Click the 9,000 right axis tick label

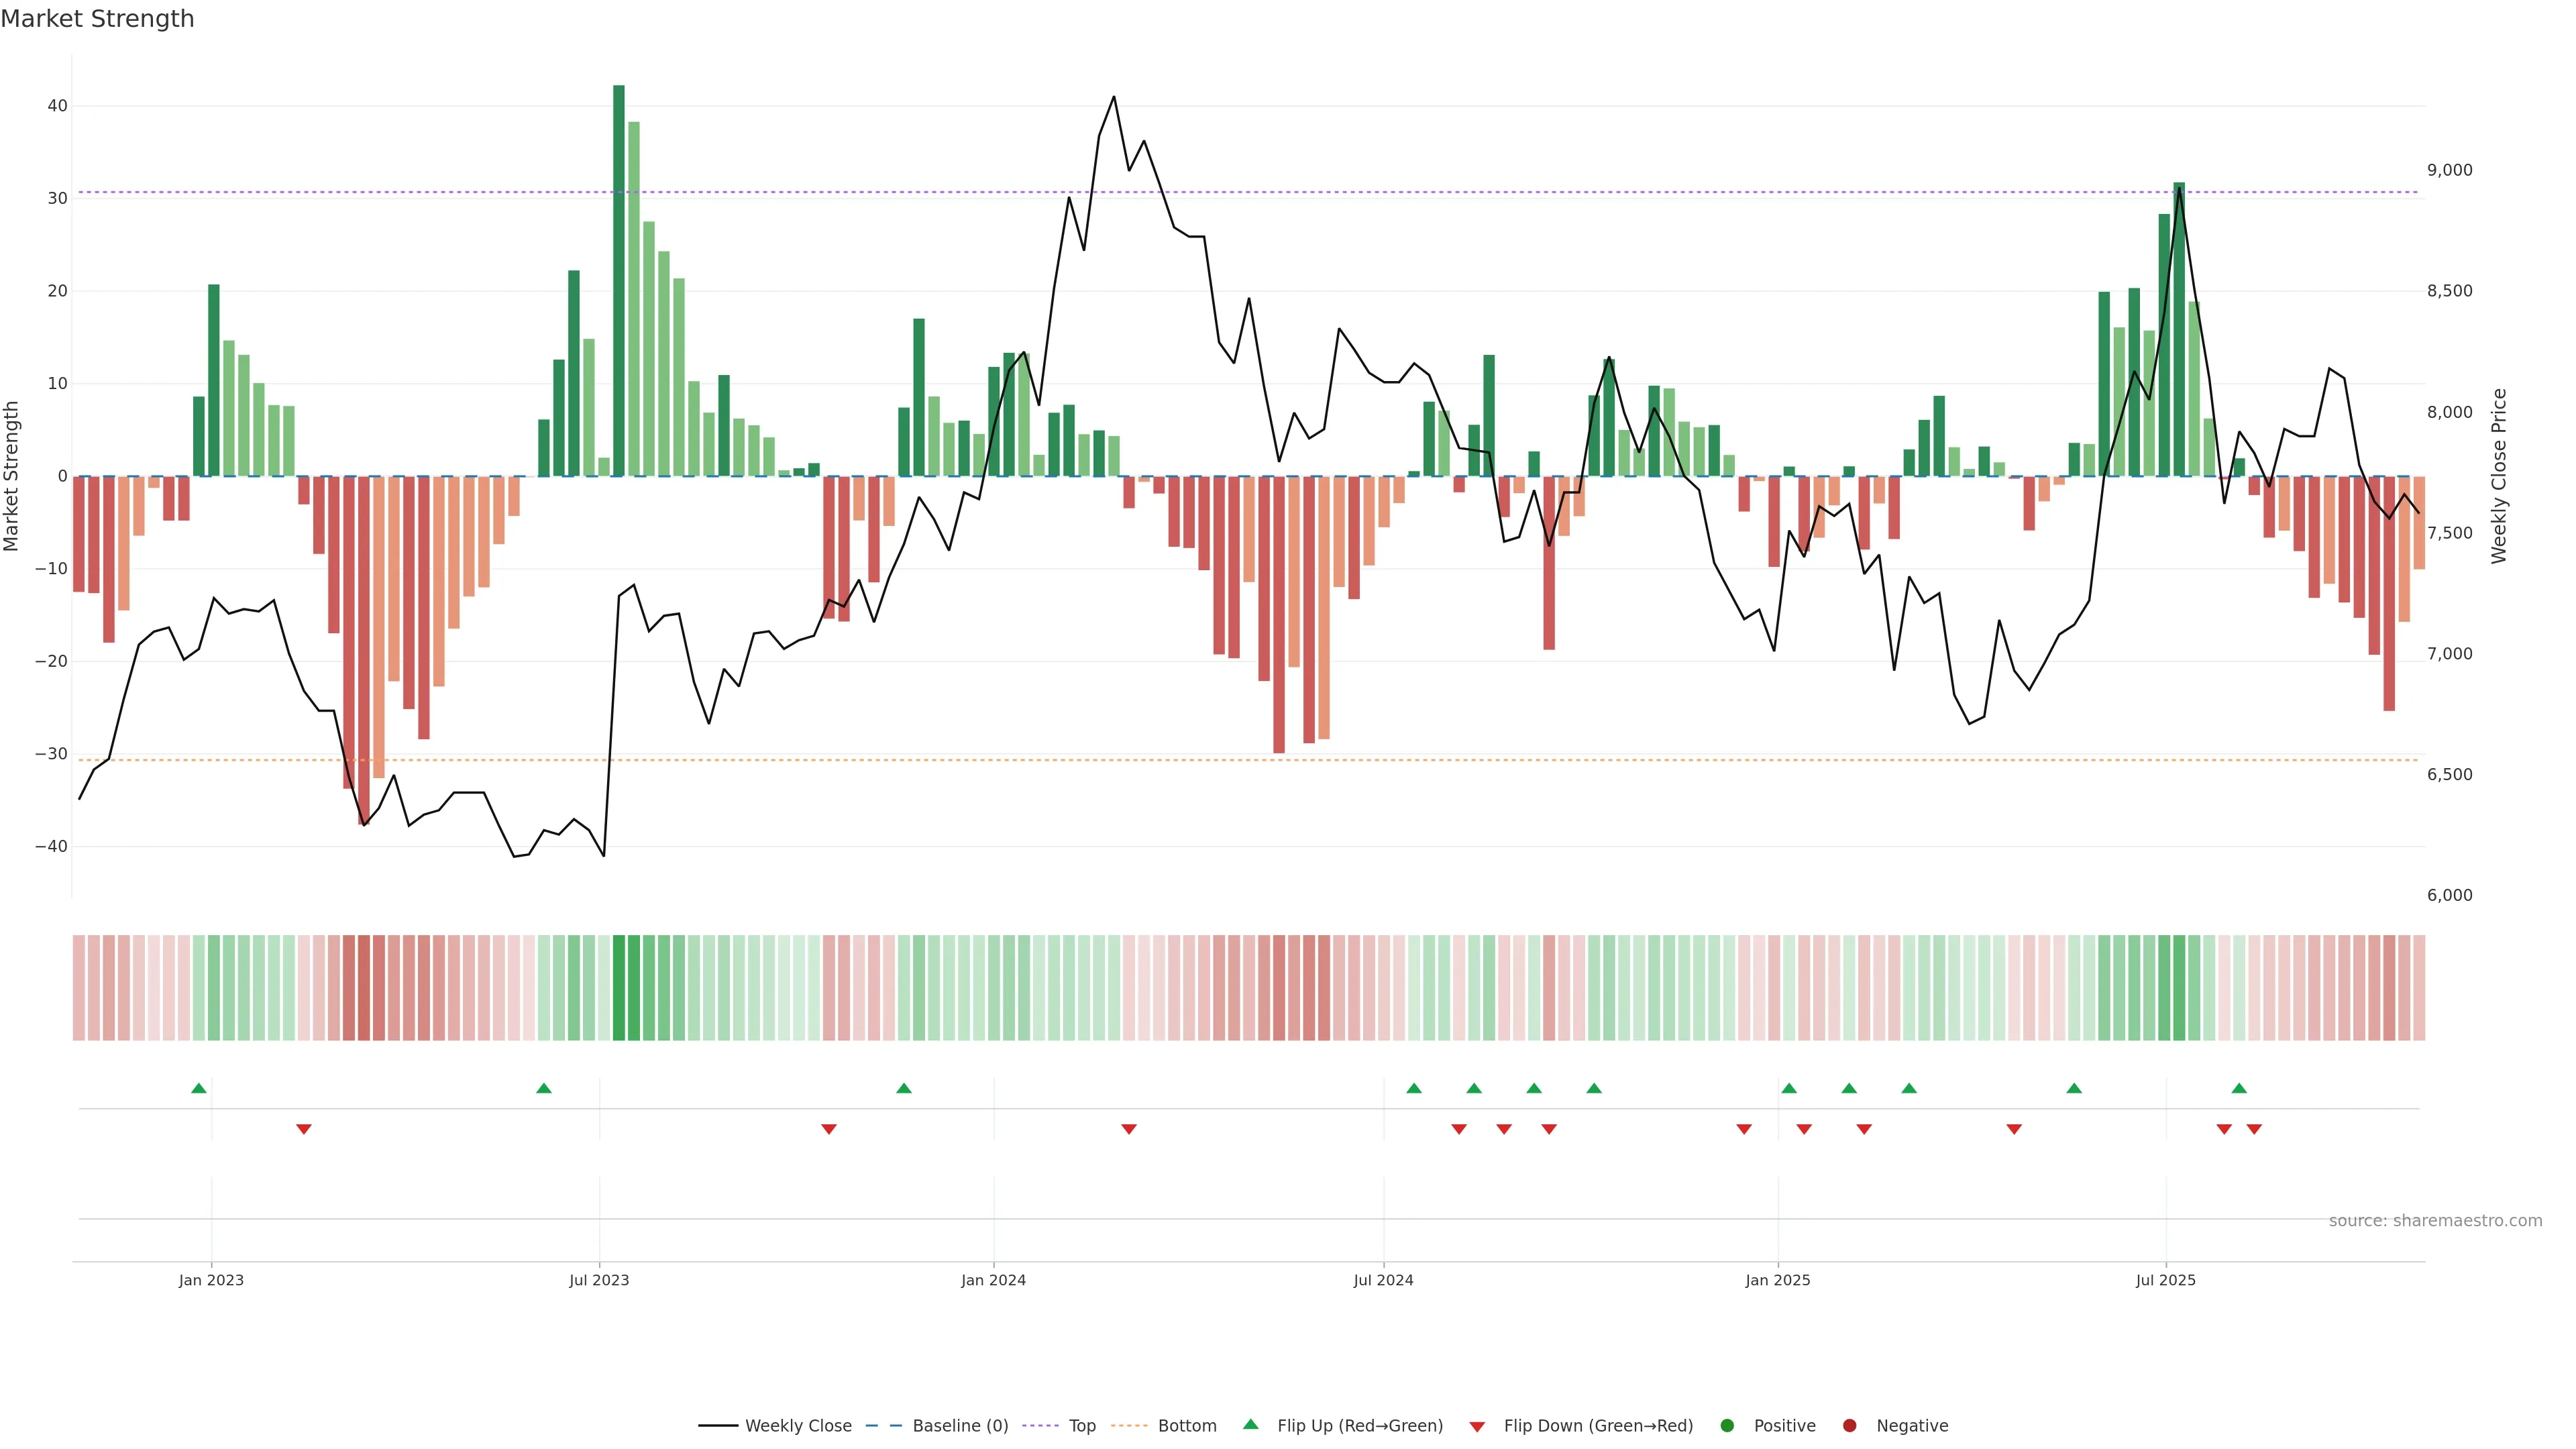2449,170
